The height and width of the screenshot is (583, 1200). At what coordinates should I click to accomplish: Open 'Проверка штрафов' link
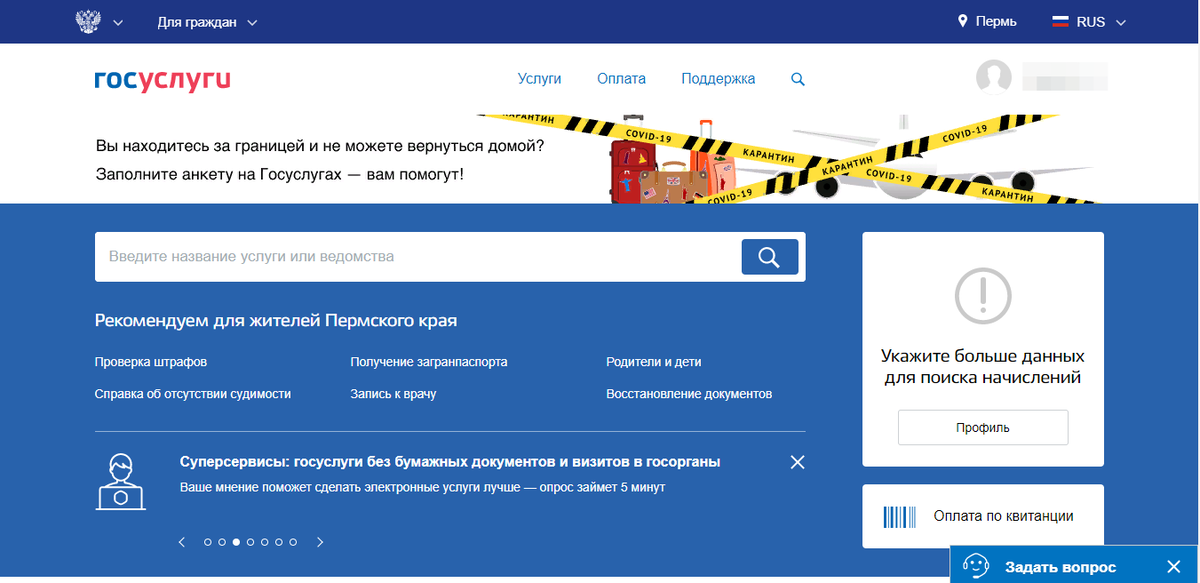coord(151,362)
